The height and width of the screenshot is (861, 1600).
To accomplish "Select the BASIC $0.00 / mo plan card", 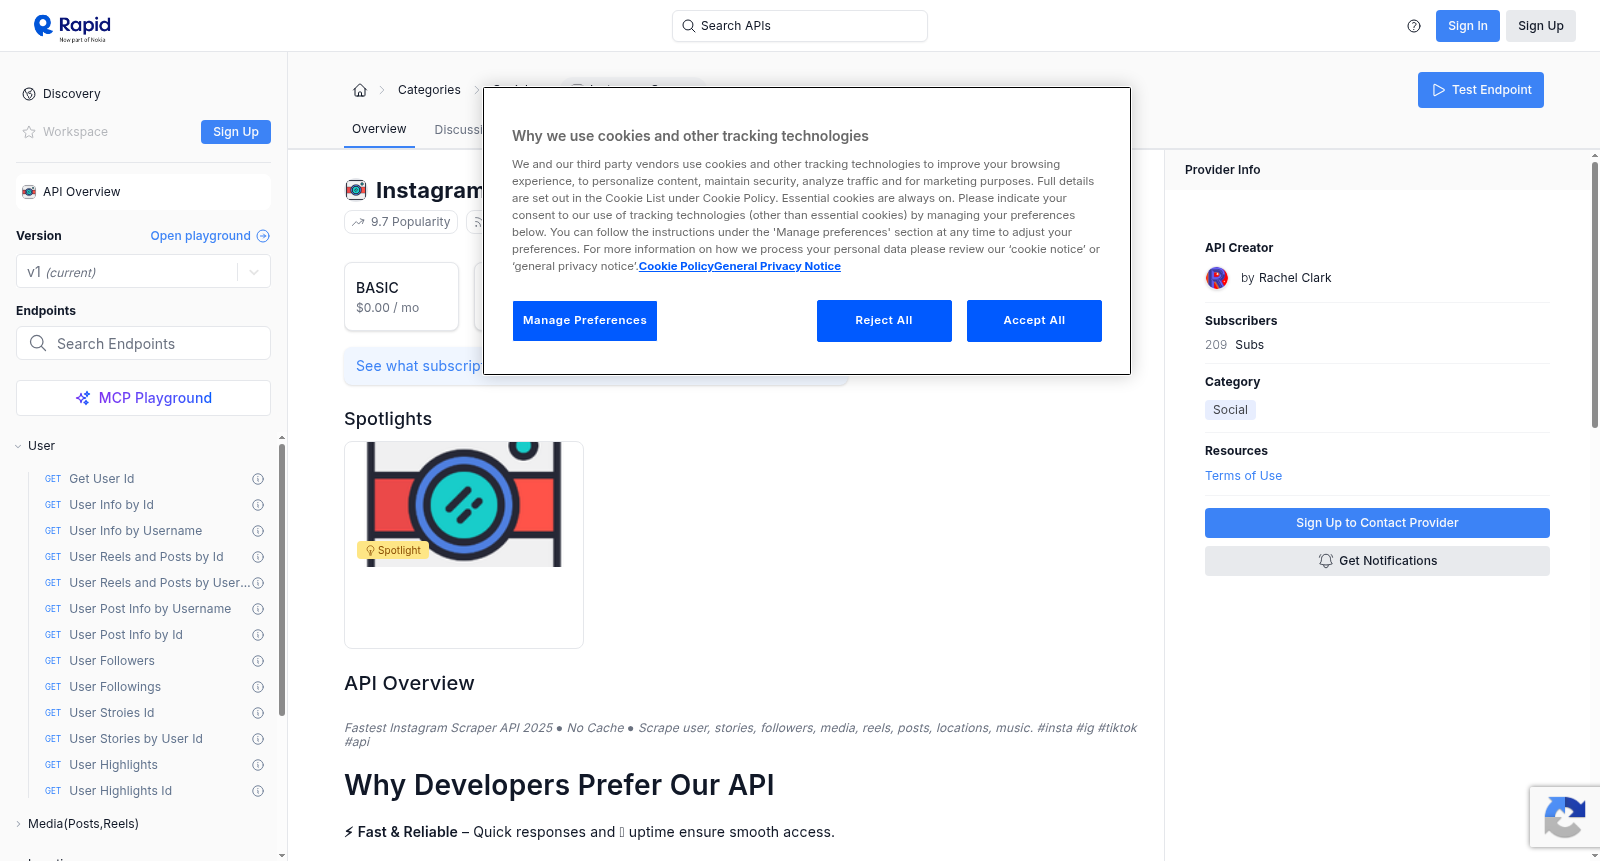I will pos(402,297).
